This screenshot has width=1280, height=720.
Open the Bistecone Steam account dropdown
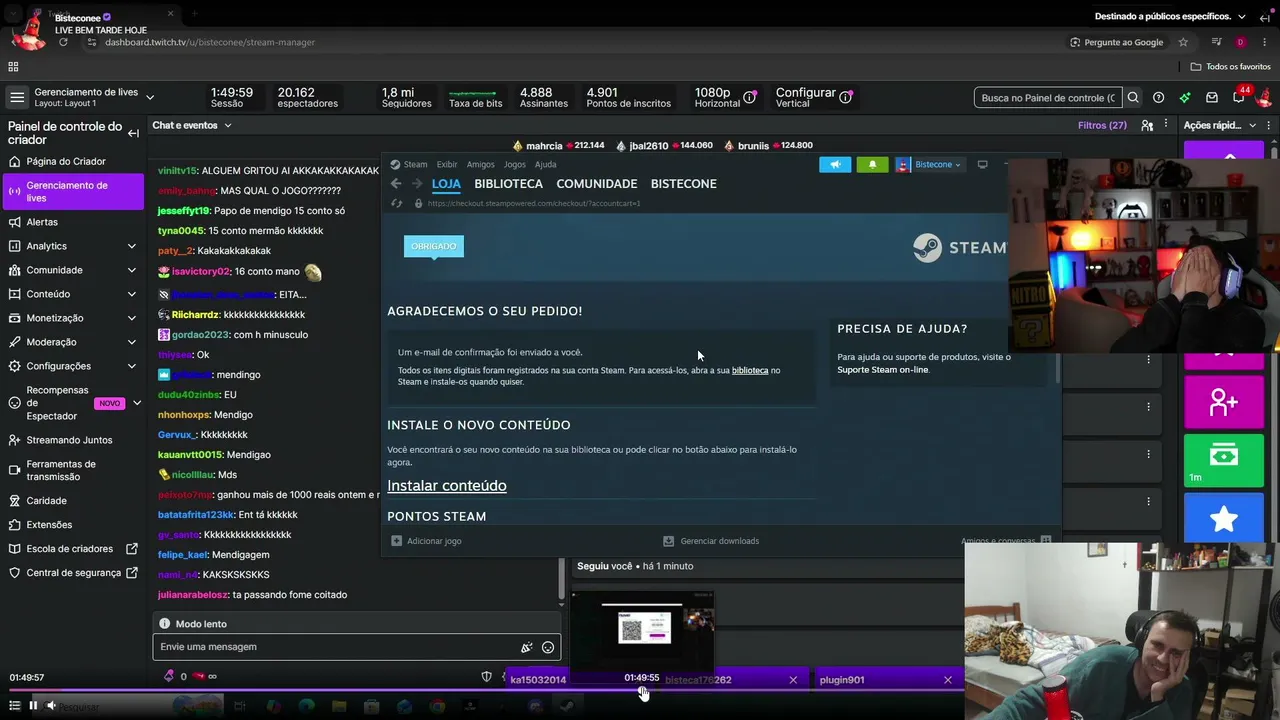coord(930,165)
